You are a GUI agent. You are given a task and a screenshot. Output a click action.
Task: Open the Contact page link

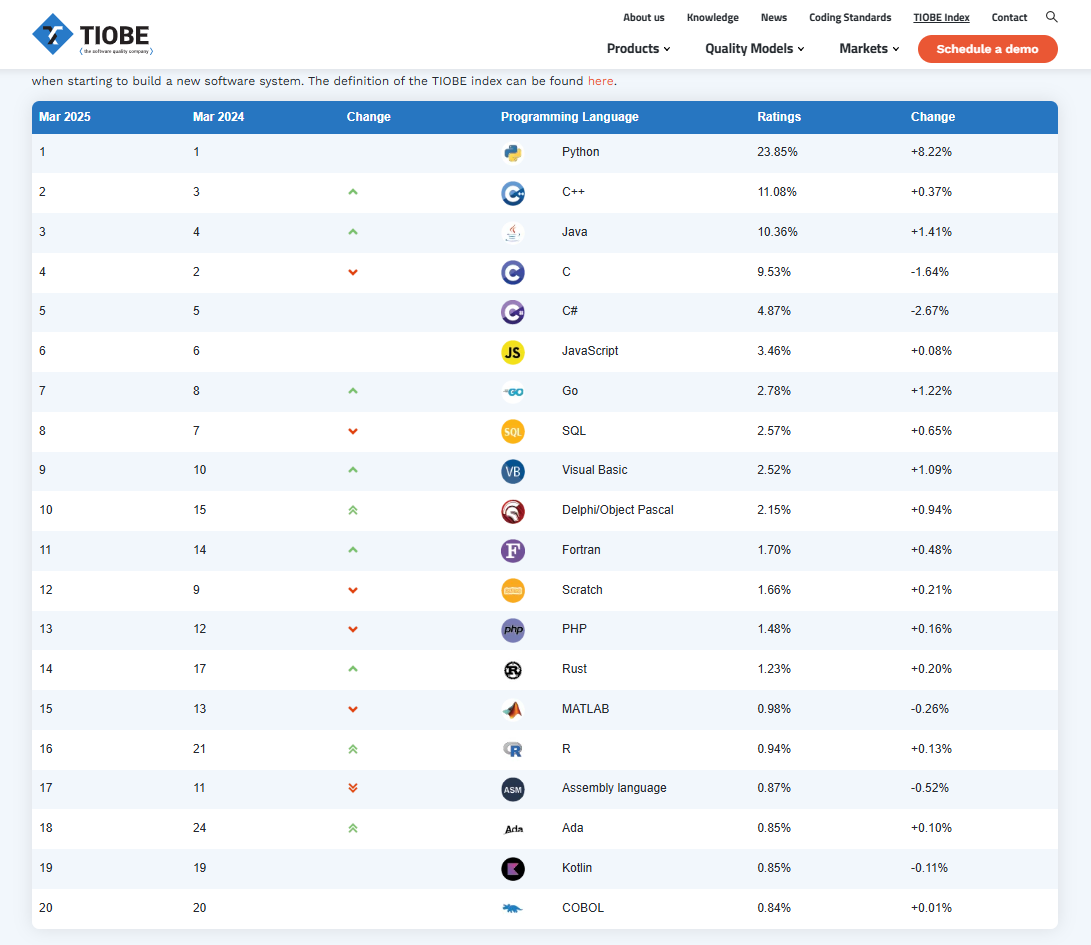(1009, 18)
